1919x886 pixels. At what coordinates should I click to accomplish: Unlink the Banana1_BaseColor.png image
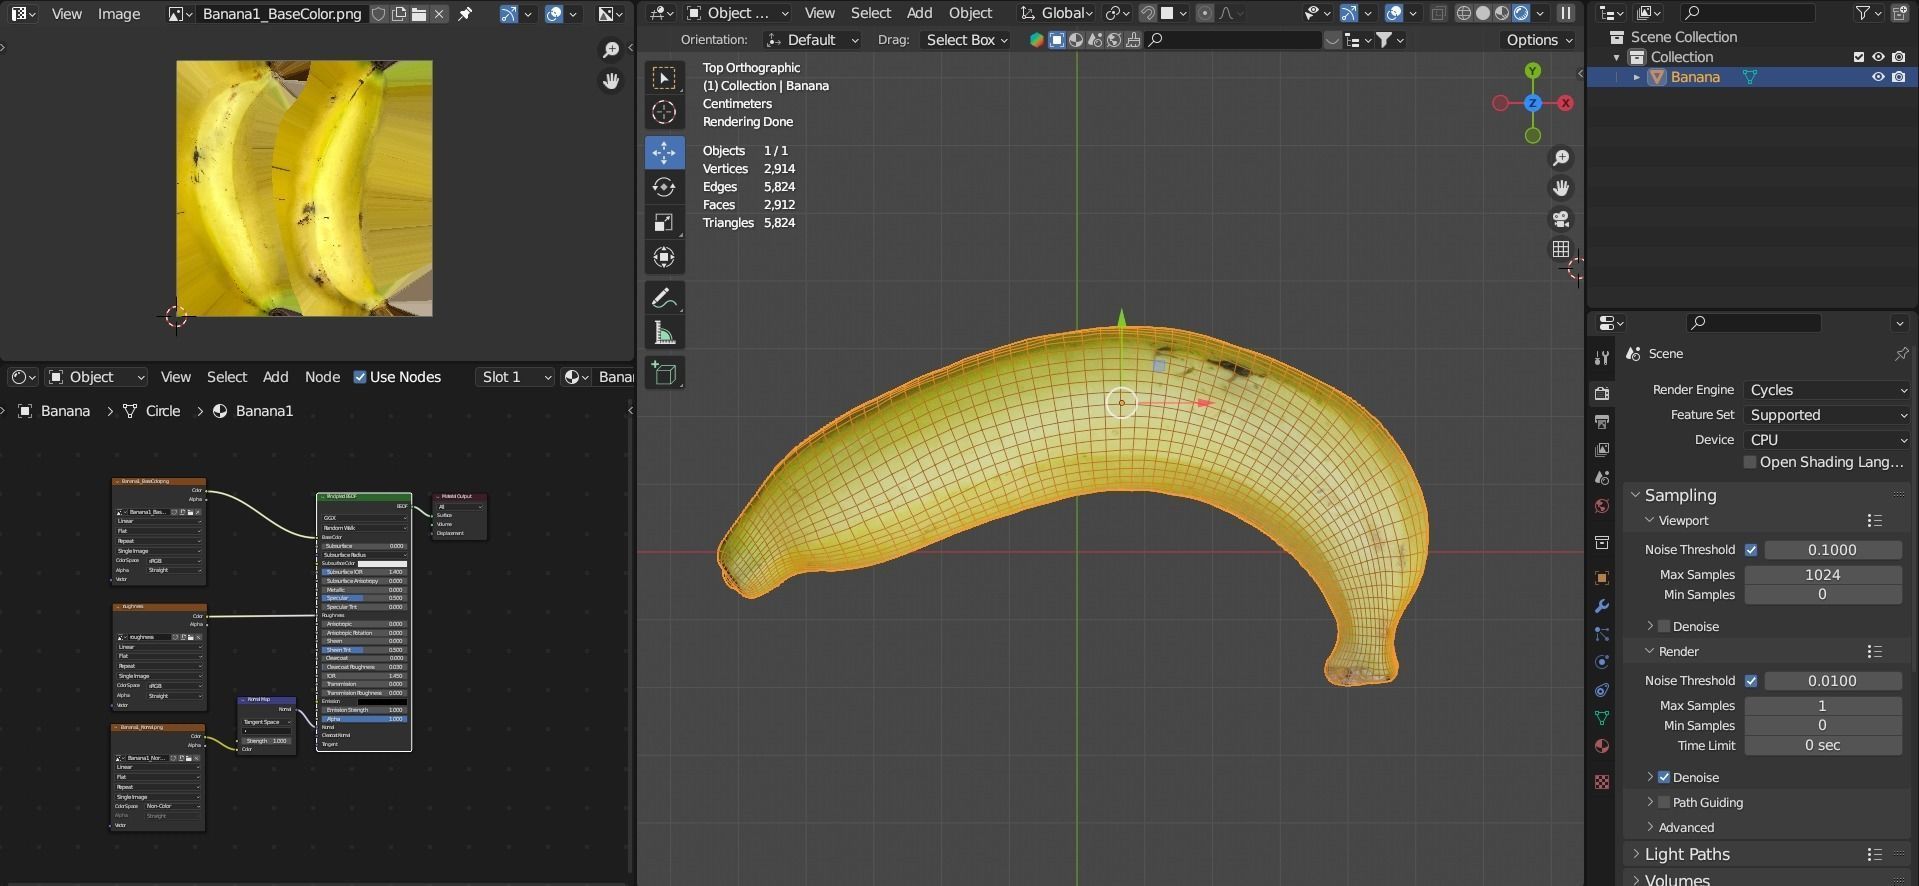click(439, 14)
